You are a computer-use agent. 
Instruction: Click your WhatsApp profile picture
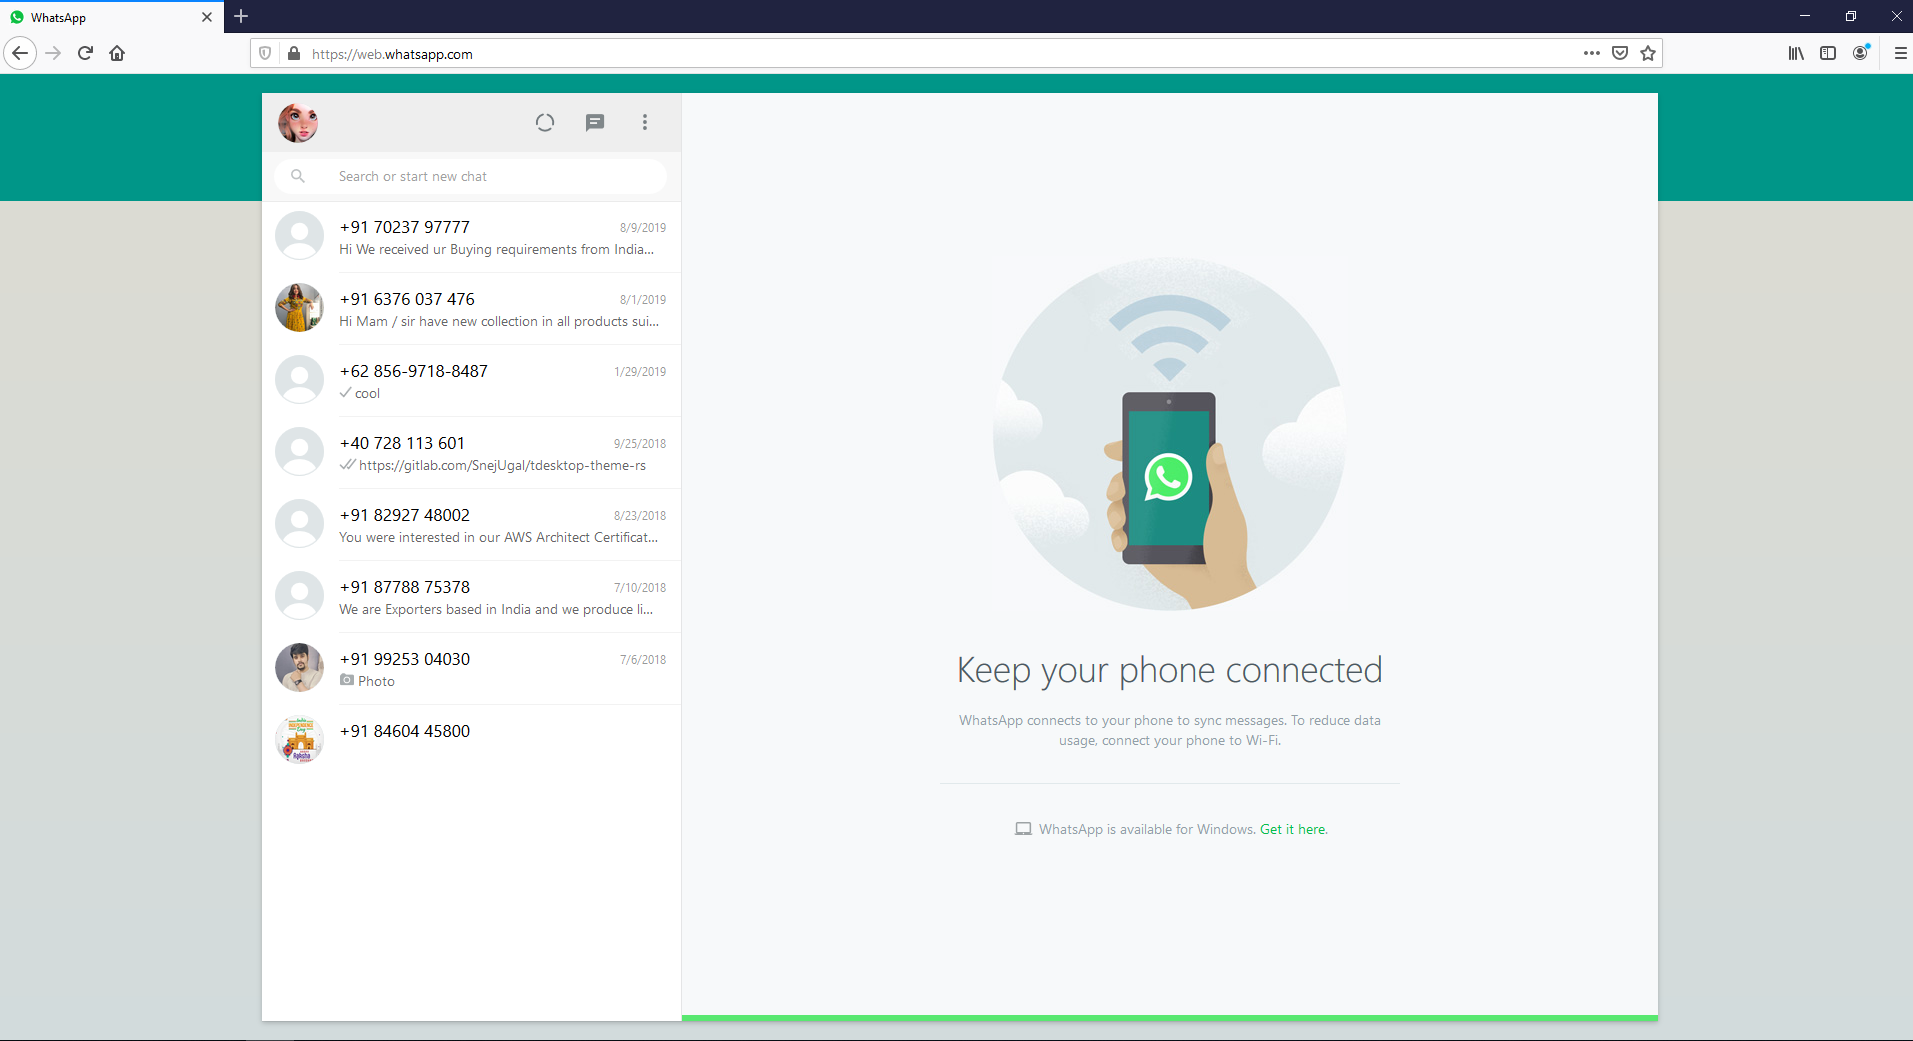tap(297, 122)
